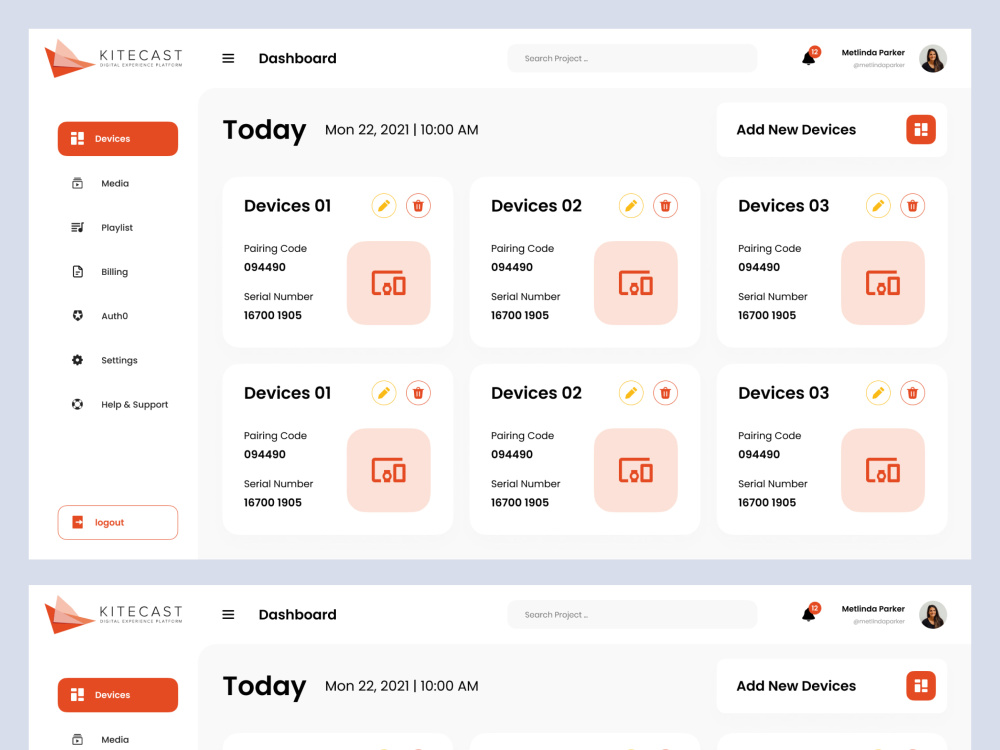Click orange grid icon beside top Add New Devices
1000x750 pixels.
pos(921,129)
